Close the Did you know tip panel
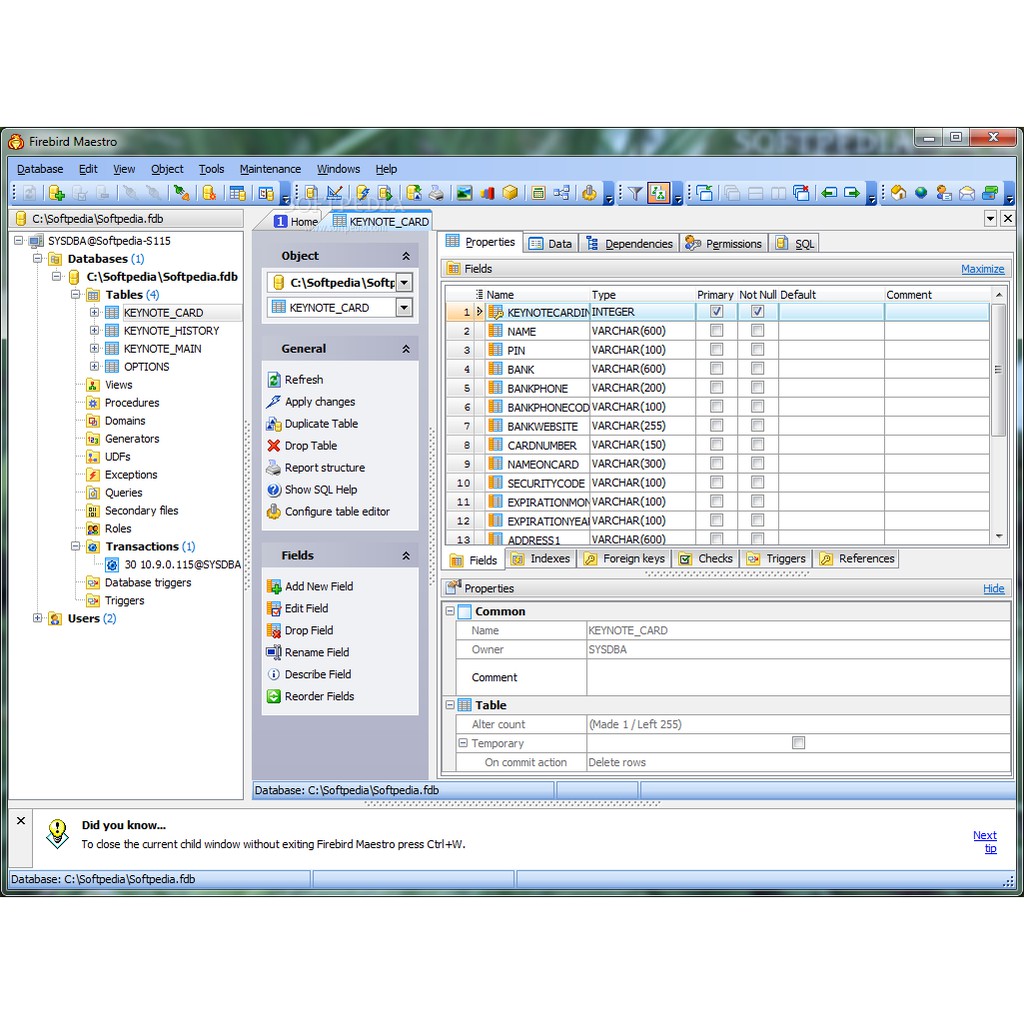This screenshot has height=1024, width=1024. point(21,821)
